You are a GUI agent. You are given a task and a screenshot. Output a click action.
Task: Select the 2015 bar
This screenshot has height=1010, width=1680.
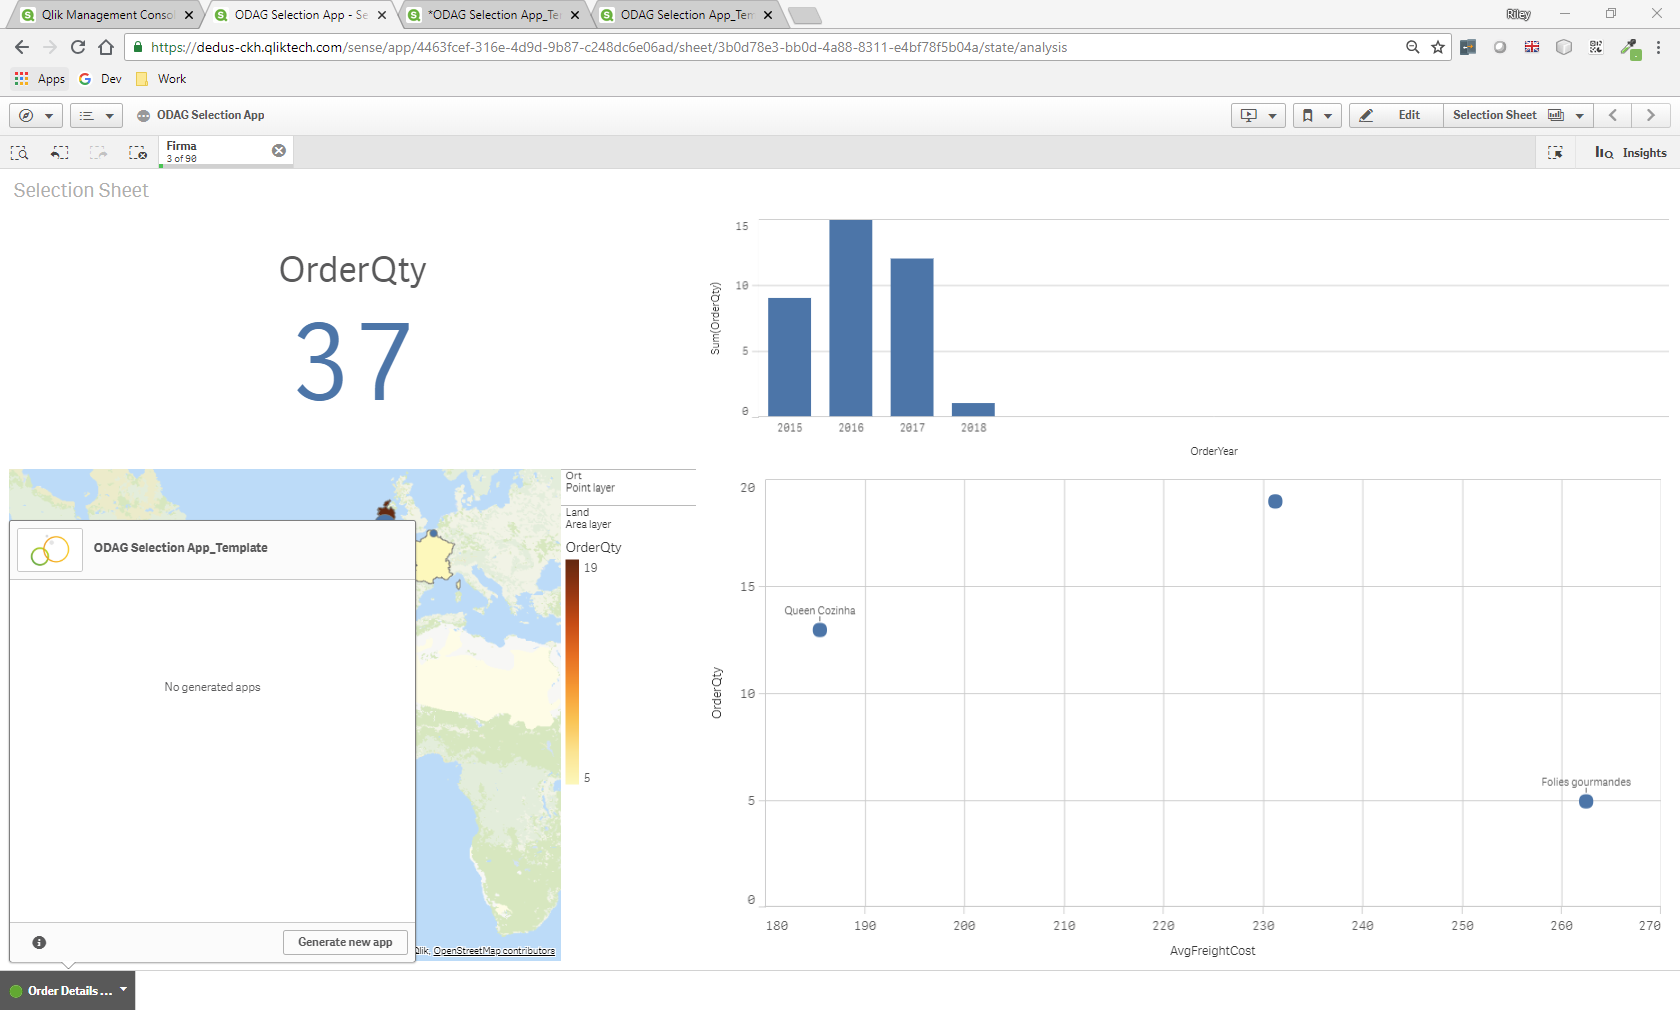click(x=789, y=356)
